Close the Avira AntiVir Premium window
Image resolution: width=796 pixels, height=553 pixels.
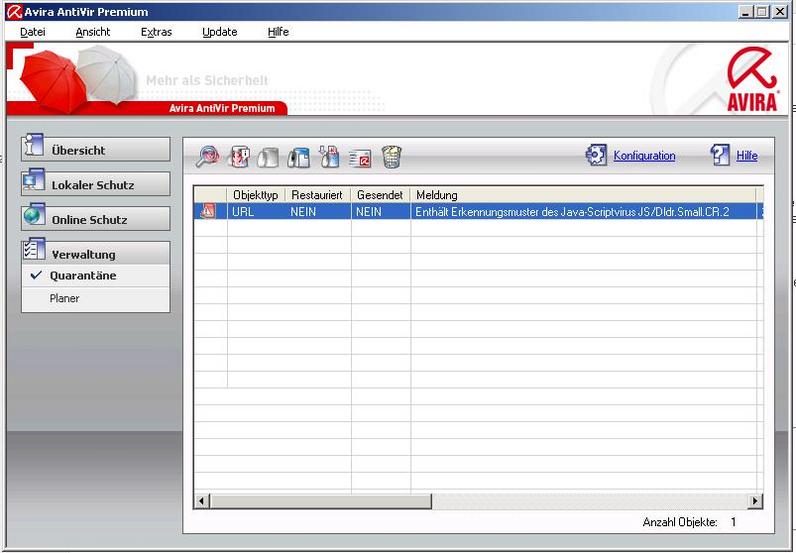780,12
